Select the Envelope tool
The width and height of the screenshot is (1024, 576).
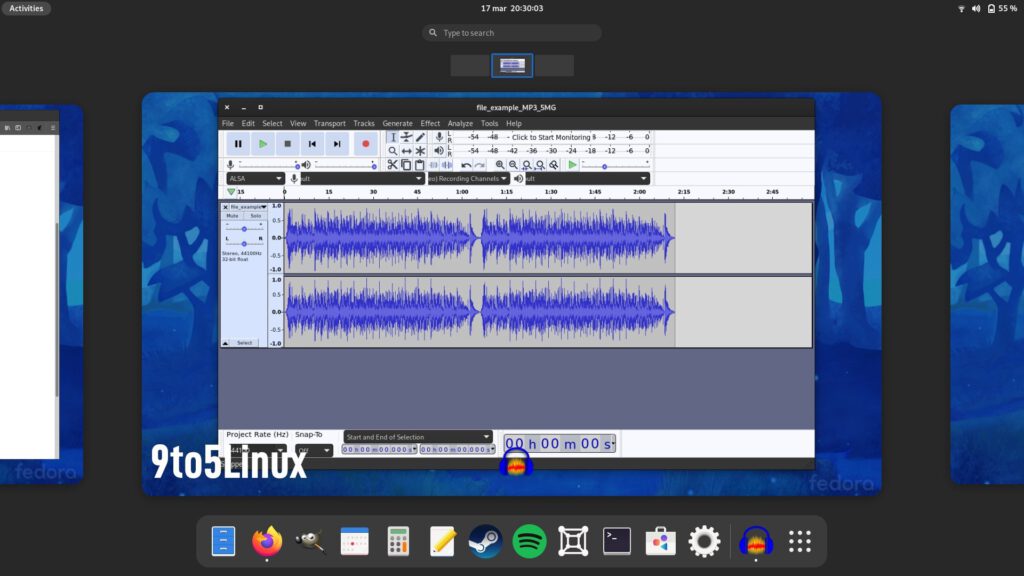tap(406, 137)
